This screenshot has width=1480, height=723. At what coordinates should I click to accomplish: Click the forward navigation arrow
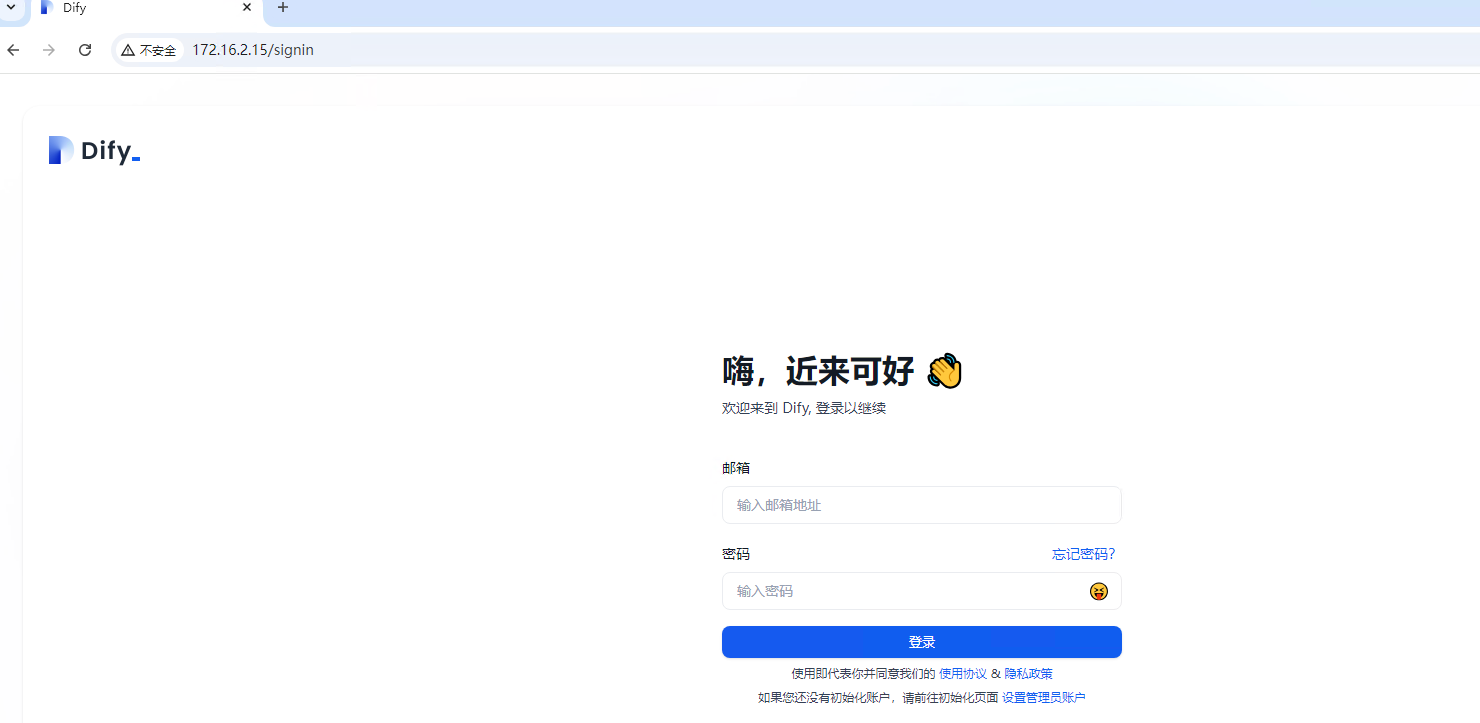(x=49, y=50)
